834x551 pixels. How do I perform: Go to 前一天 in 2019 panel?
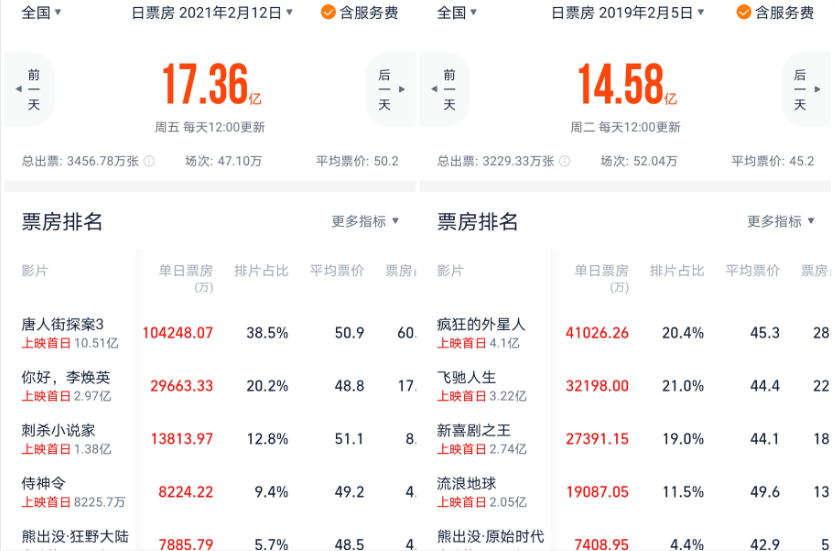[445, 89]
